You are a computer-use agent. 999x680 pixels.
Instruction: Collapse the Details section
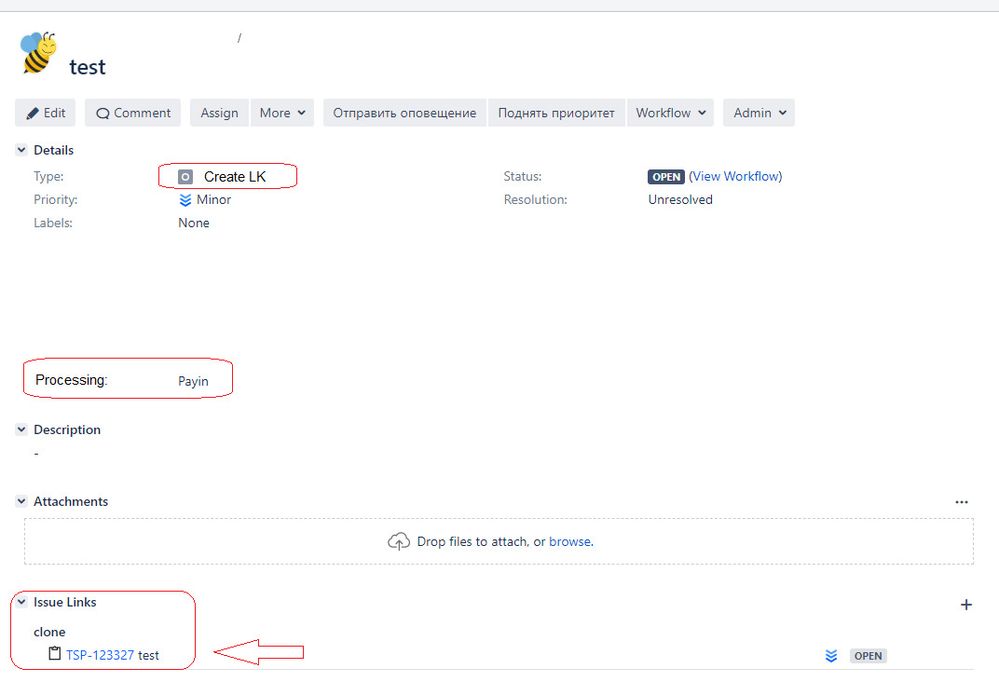[22, 150]
